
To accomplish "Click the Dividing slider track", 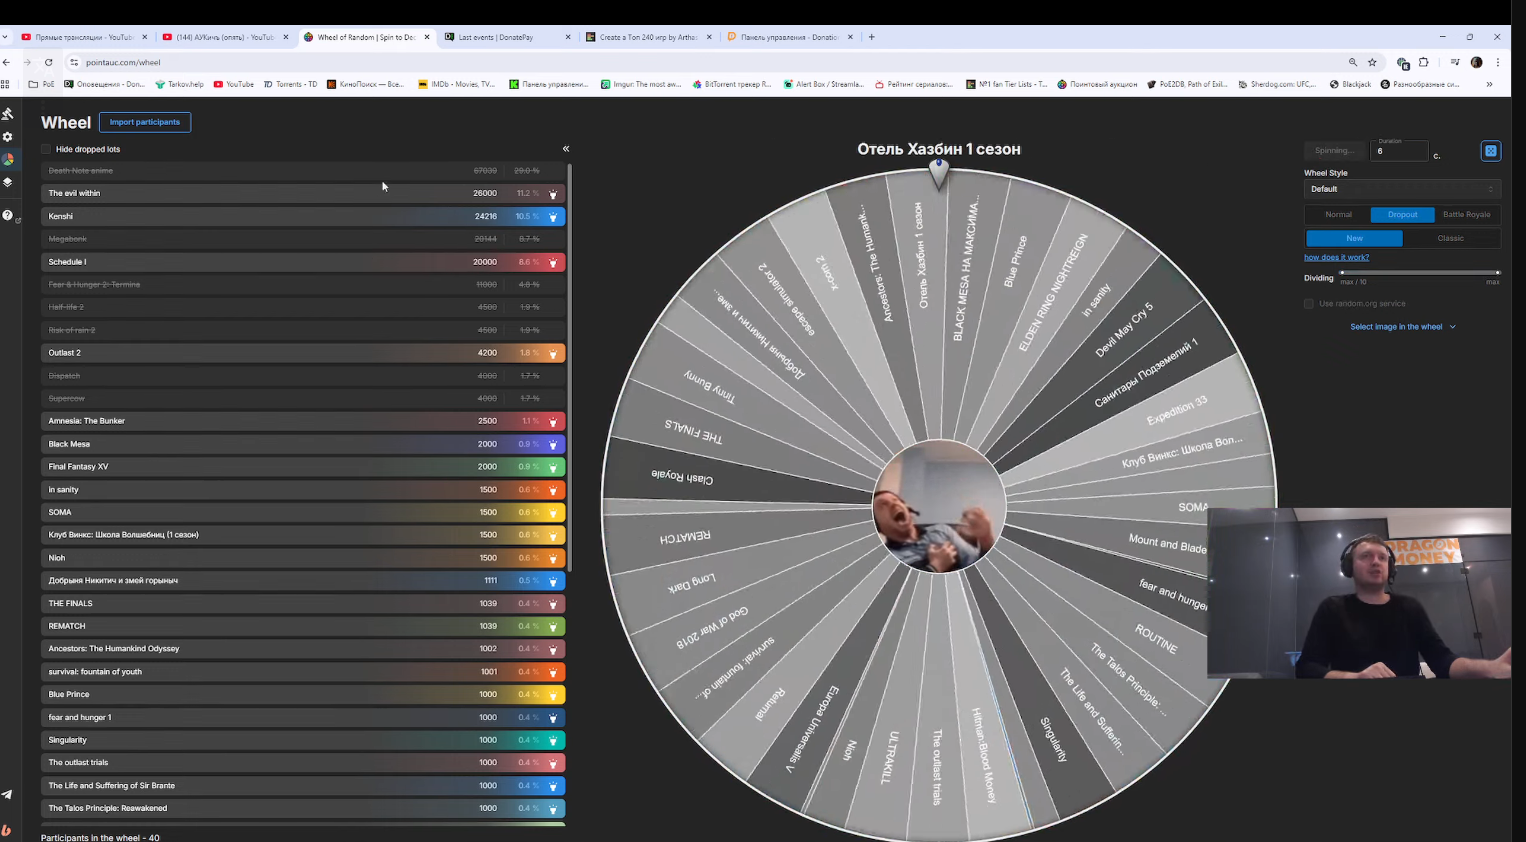I will 1419,272.
